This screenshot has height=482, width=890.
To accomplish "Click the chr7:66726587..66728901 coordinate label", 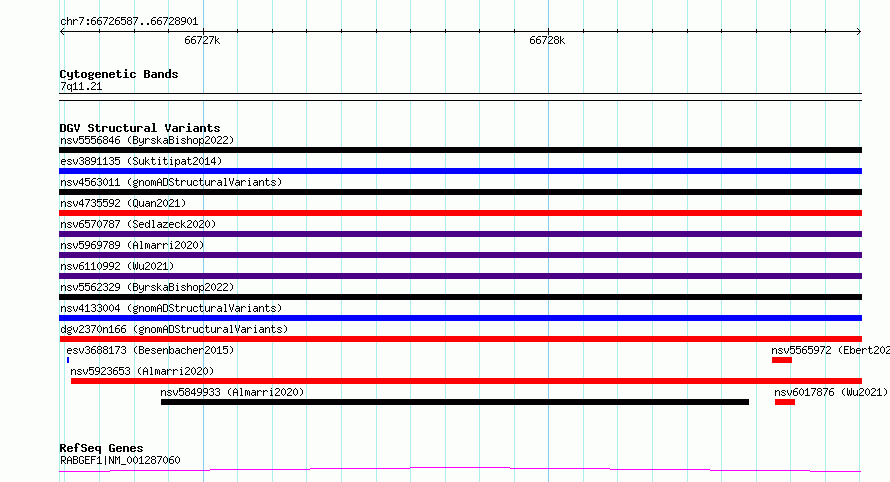I will coord(129,22).
